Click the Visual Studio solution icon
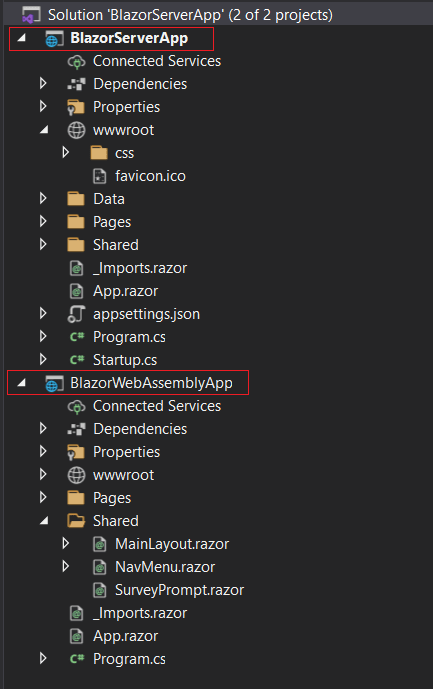Viewport: 433px width, 689px height. point(31,15)
